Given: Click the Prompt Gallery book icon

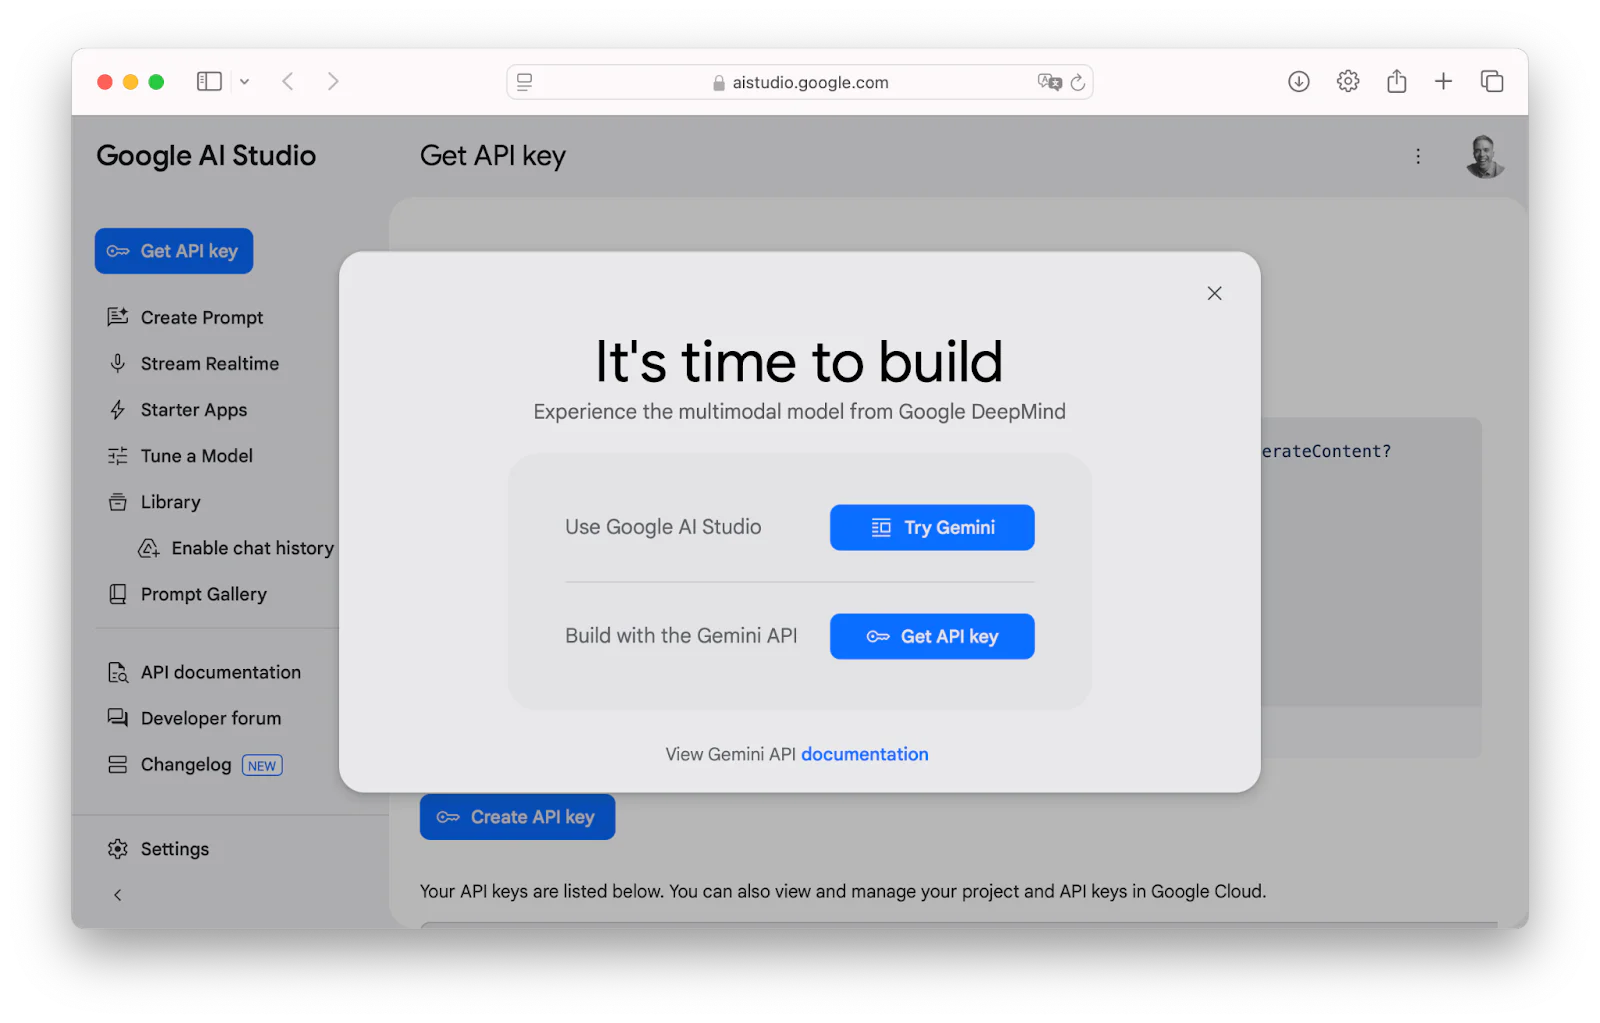Looking at the screenshot, I should pyautogui.click(x=118, y=594).
